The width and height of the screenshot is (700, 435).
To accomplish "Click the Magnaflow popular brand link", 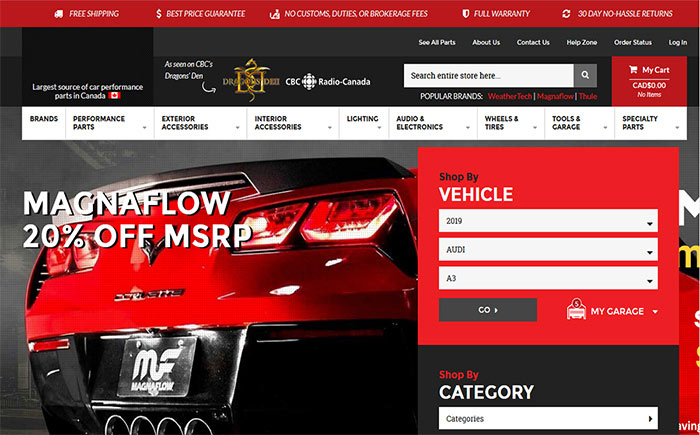I will (555, 96).
